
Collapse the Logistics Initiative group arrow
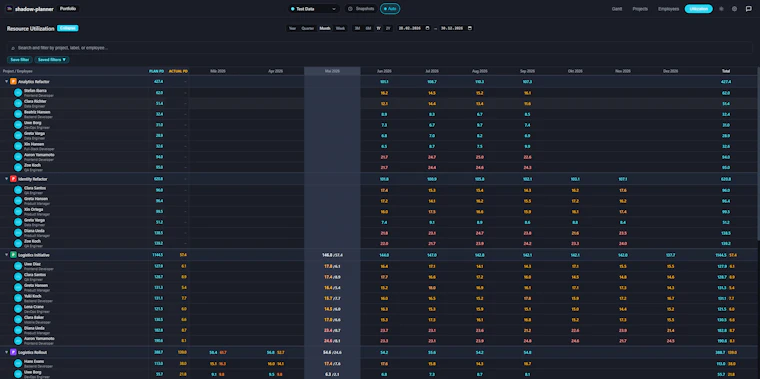[x=6, y=255]
